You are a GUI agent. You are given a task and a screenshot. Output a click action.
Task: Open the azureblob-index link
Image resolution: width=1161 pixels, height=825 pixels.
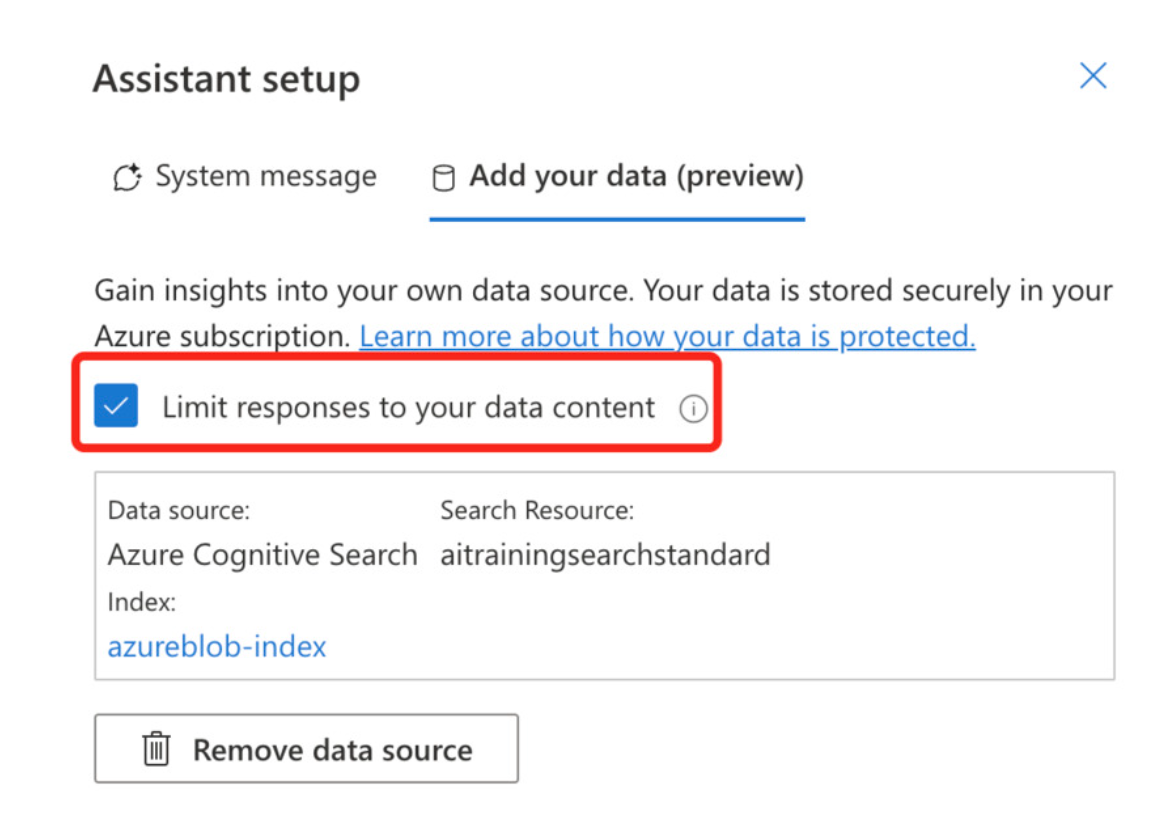pos(217,646)
